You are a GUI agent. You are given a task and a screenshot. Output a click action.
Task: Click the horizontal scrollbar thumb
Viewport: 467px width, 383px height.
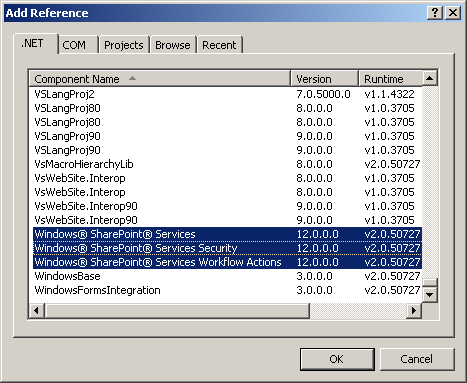click(177, 311)
